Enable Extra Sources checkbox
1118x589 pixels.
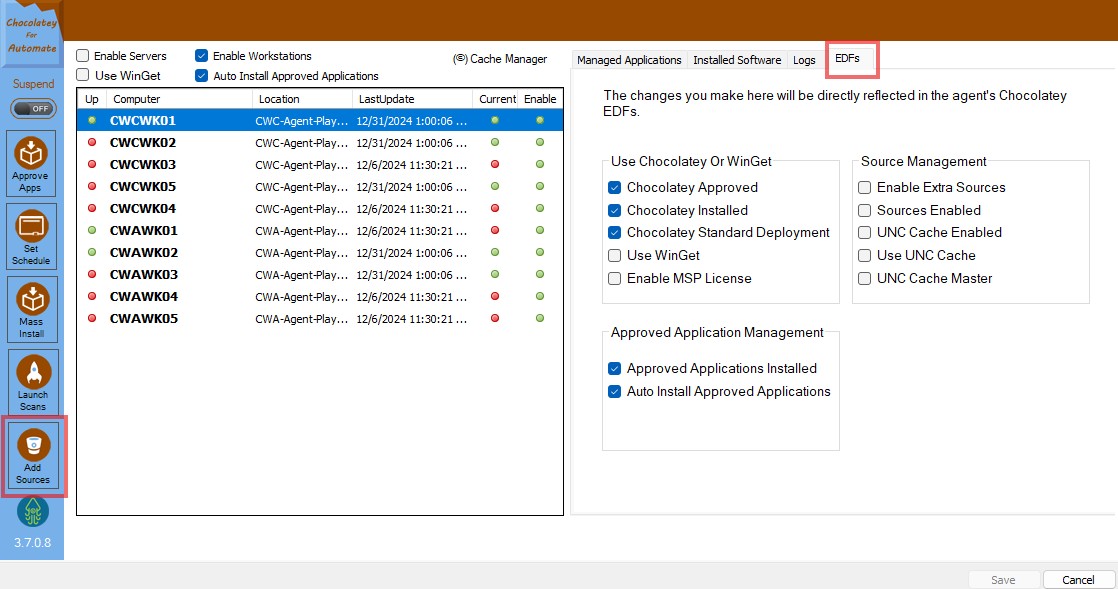pos(864,188)
